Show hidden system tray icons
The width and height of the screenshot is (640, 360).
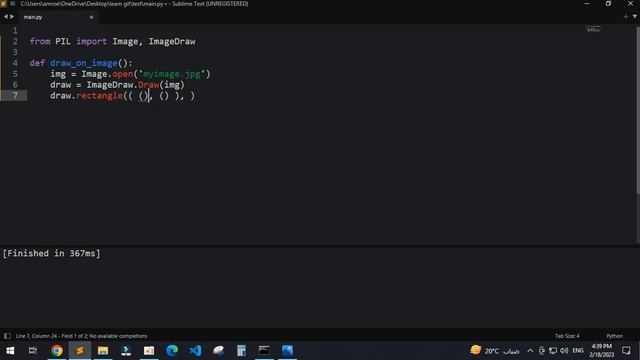[530, 351]
